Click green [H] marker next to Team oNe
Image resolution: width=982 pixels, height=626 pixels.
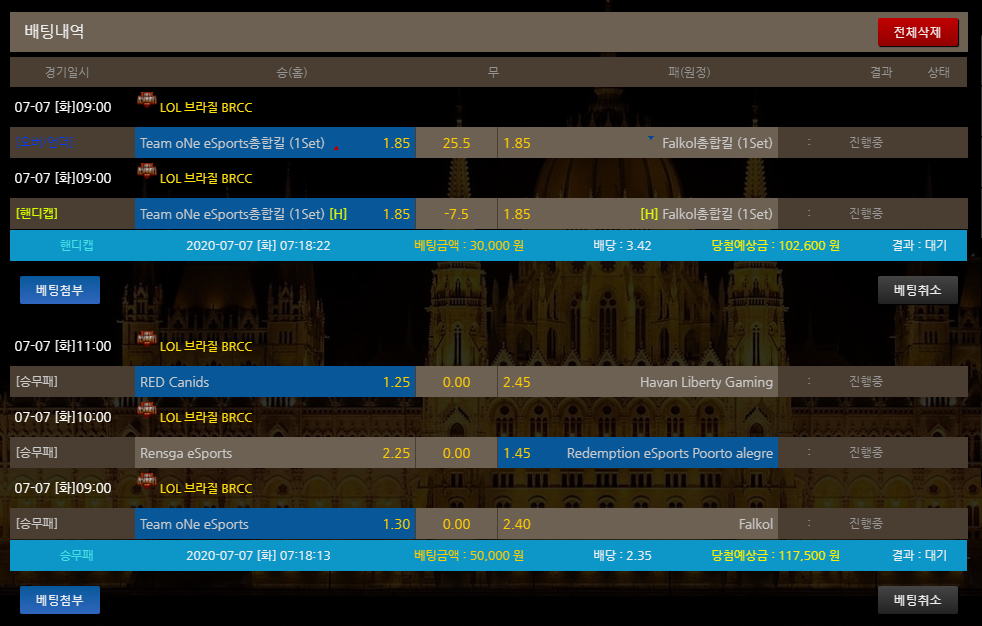click(338, 214)
